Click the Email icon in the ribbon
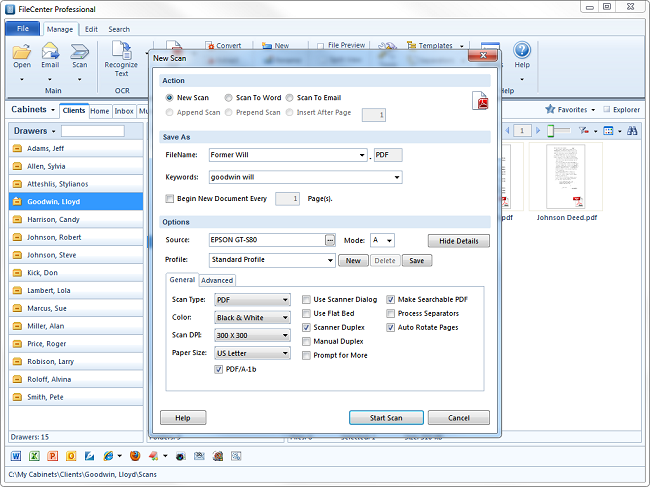650x487 pixels. [x=50, y=51]
